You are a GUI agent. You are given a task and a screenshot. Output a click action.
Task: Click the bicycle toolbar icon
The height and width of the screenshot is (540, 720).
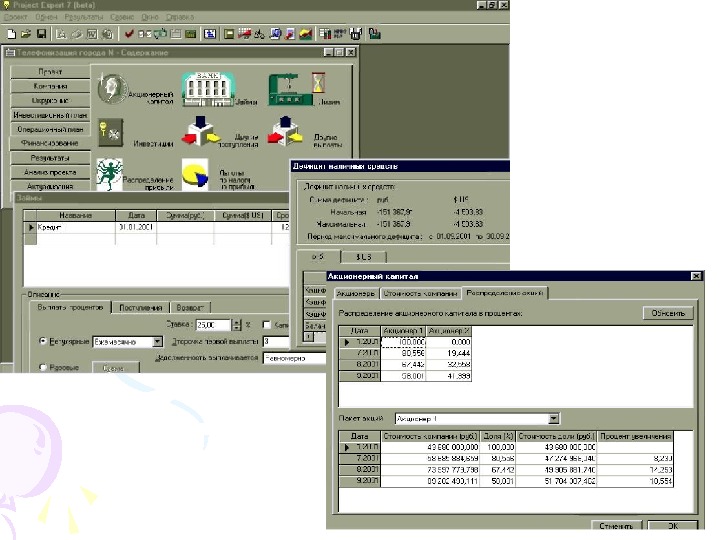pyautogui.click(x=259, y=34)
